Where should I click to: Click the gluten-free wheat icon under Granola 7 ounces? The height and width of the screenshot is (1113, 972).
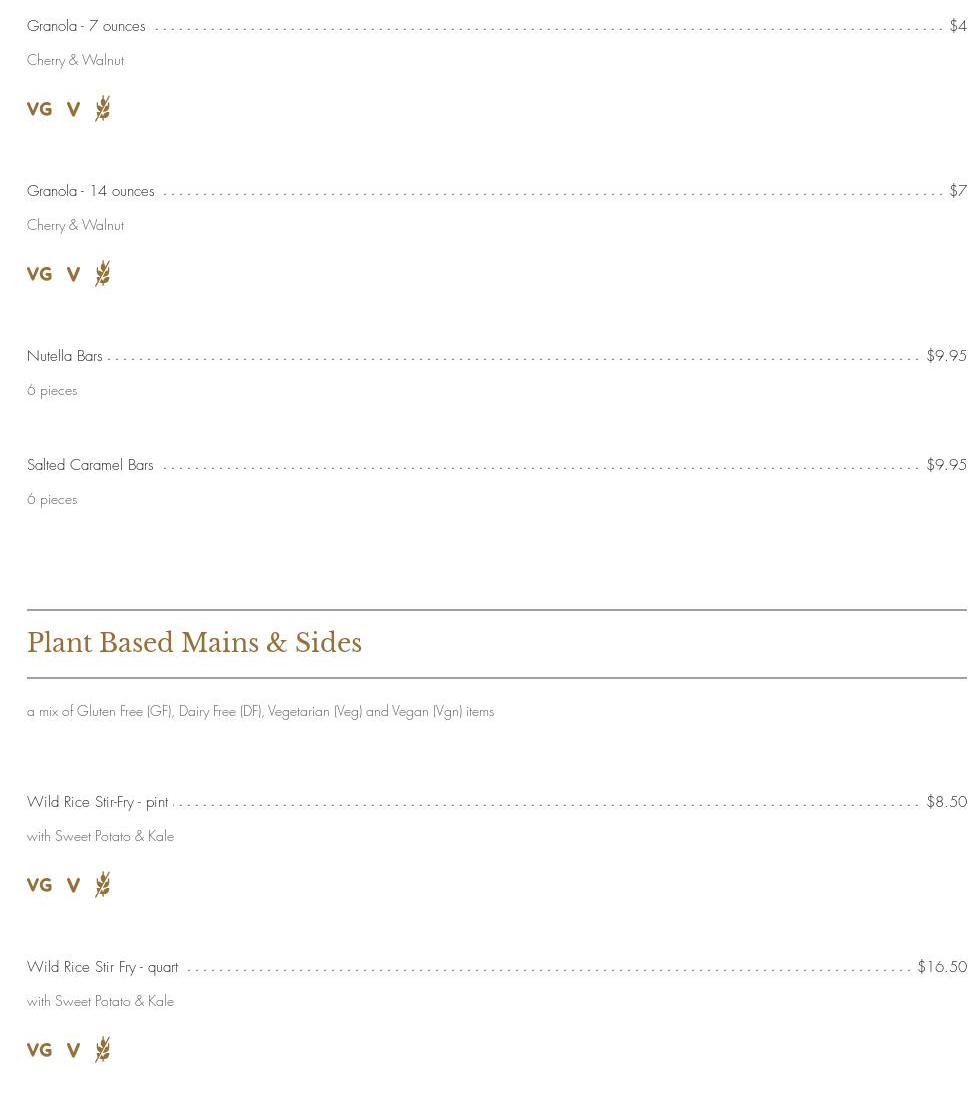pyautogui.click(x=103, y=108)
